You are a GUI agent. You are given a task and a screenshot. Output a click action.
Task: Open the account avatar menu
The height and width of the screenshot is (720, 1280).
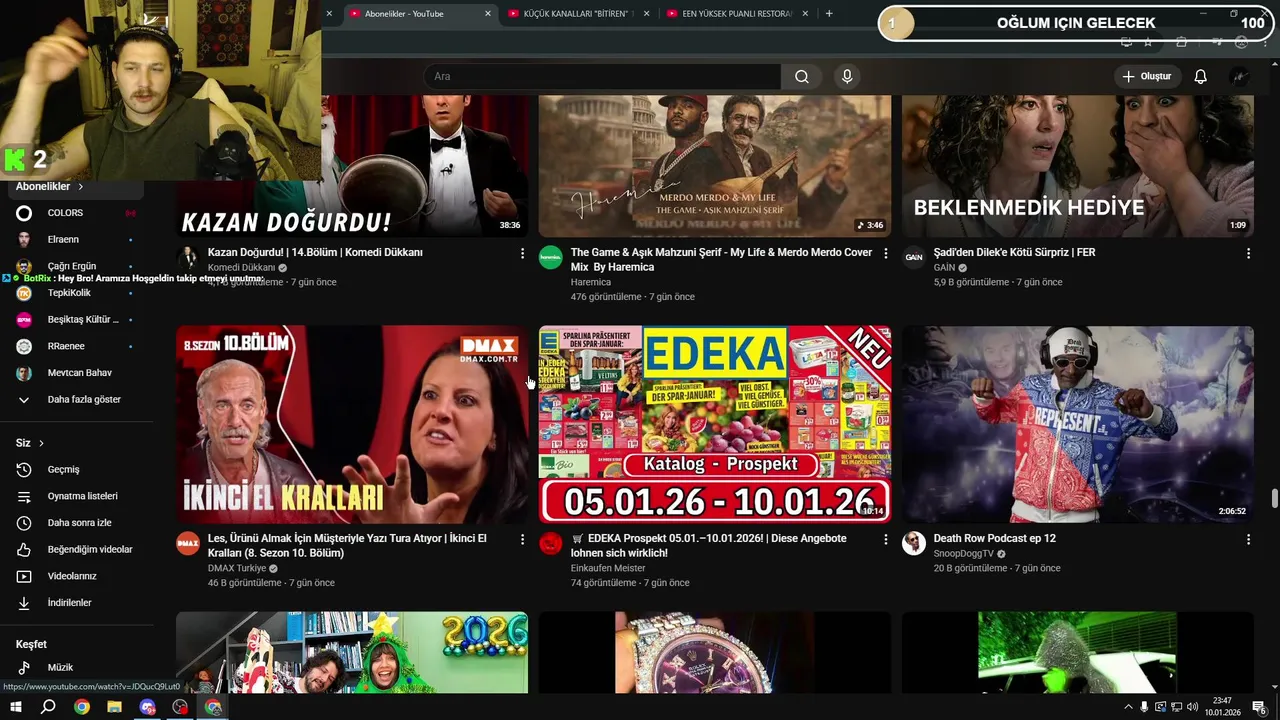click(x=1240, y=77)
